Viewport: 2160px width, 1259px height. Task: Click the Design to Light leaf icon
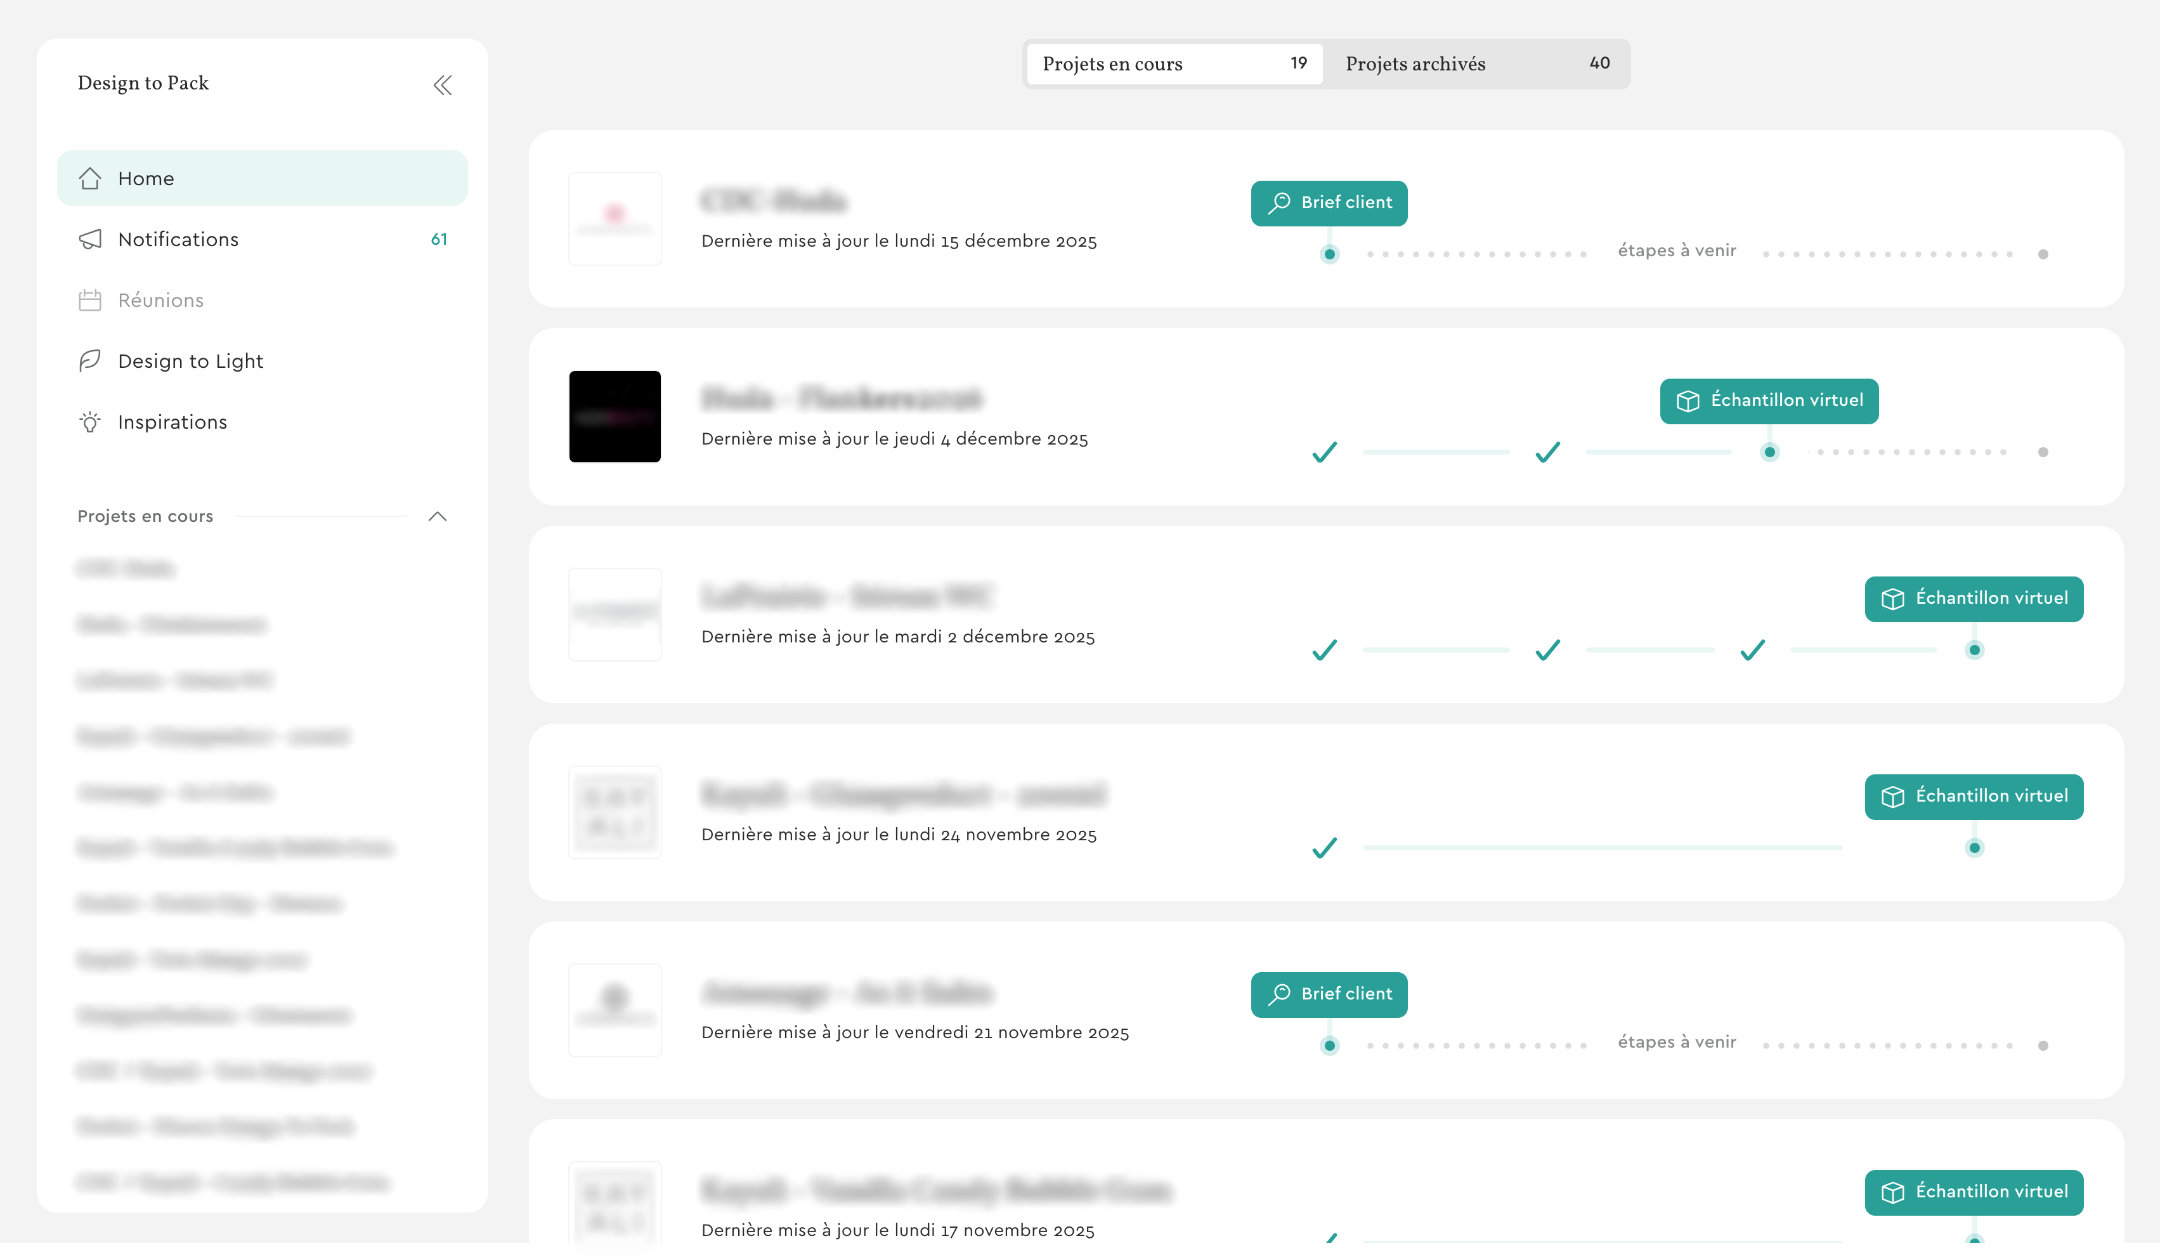[90, 361]
